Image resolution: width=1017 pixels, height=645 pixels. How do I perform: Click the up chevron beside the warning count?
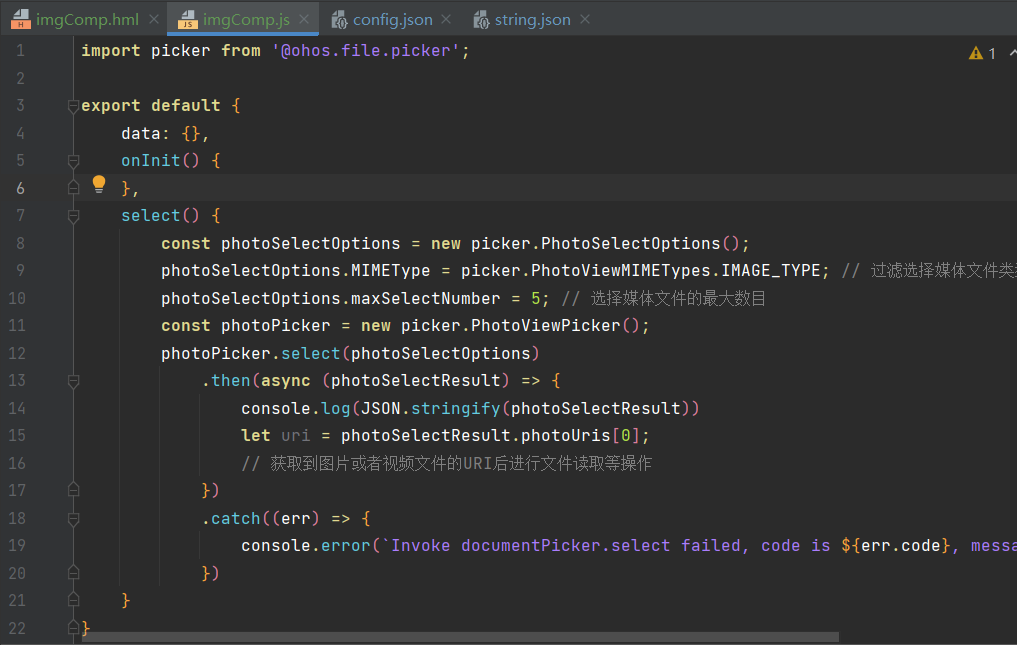[x=1011, y=52]
